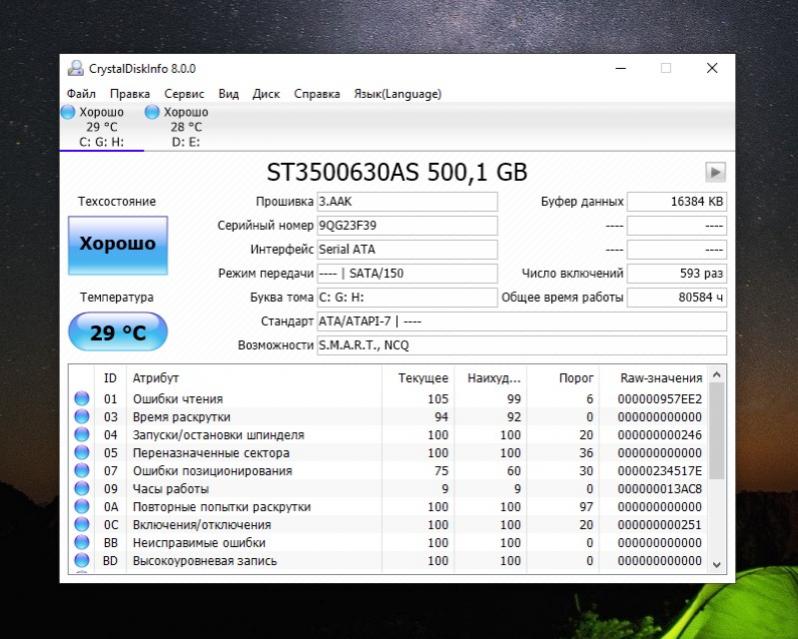Click the Интерфейс field Serial ATA
Viewport: 798px width, 639px height.
pos(407,249)
